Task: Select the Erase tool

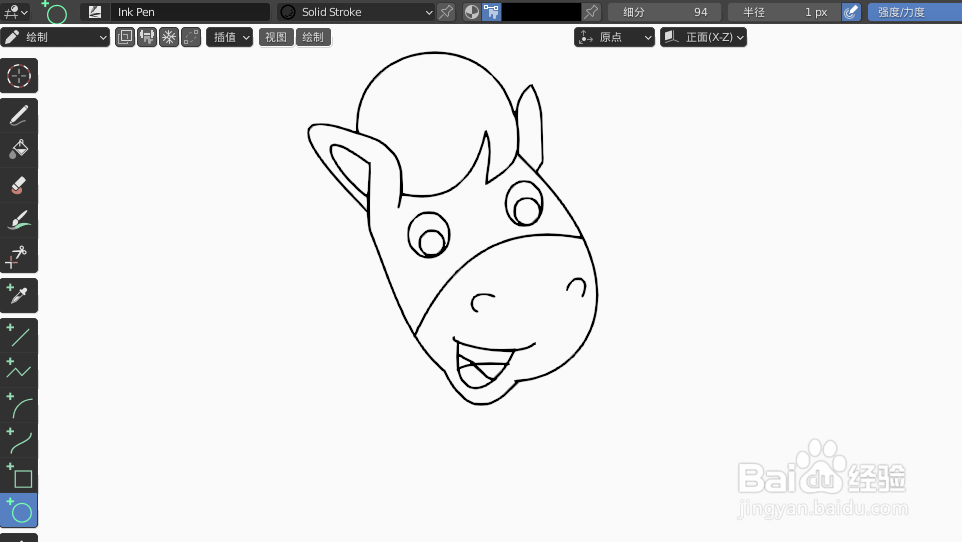Action: pyautogui.click(x=19, y=185)
